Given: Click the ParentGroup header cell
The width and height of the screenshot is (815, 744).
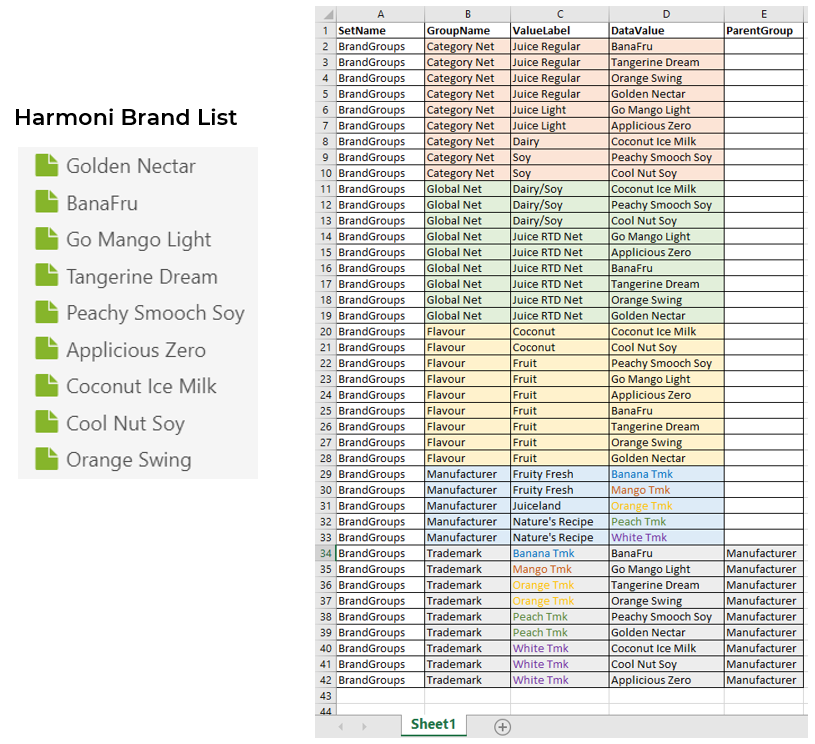Looking at the screenshot, I should [x=763, y=30].
